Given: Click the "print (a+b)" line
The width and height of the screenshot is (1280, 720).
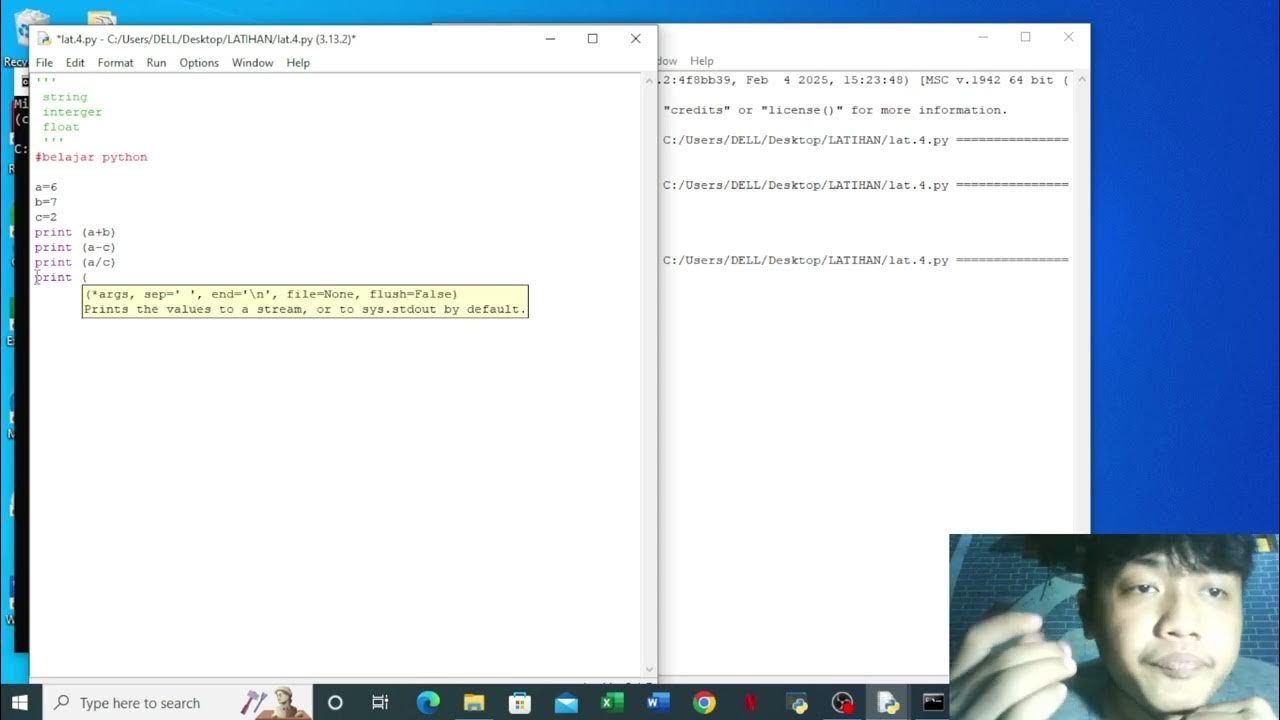Looking at the screenshot, I should 75,232.
